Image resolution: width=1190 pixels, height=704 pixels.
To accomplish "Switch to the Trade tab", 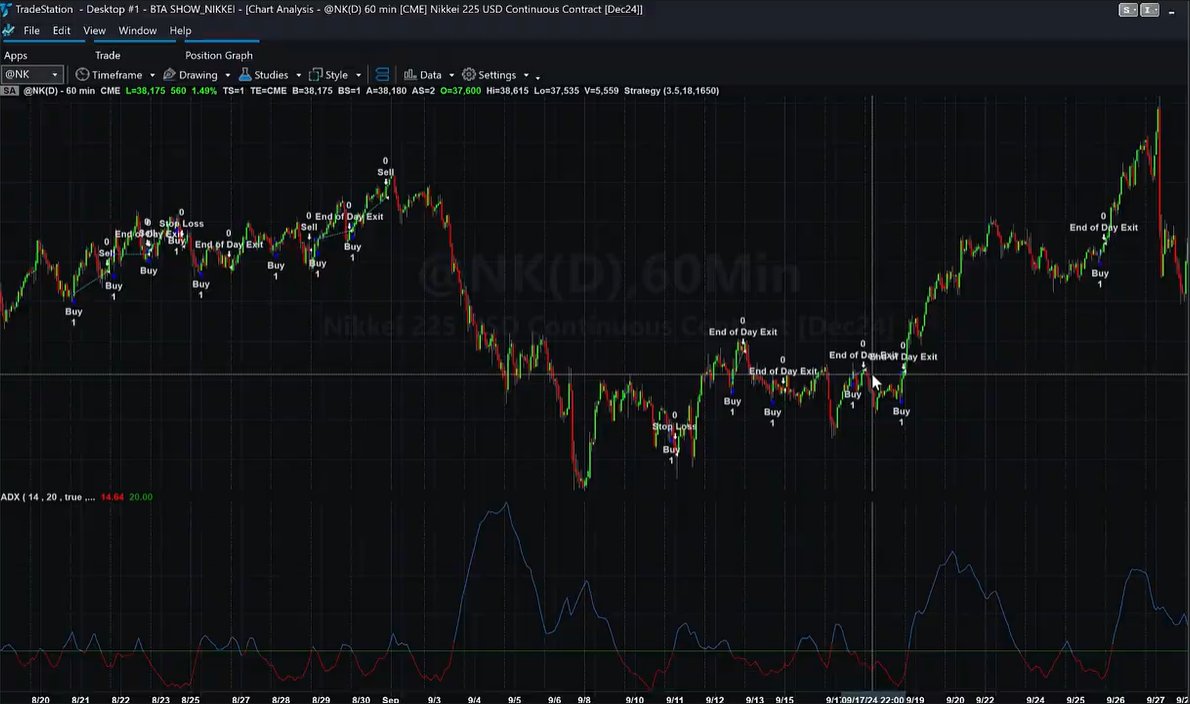I will (x=108, y=55).
